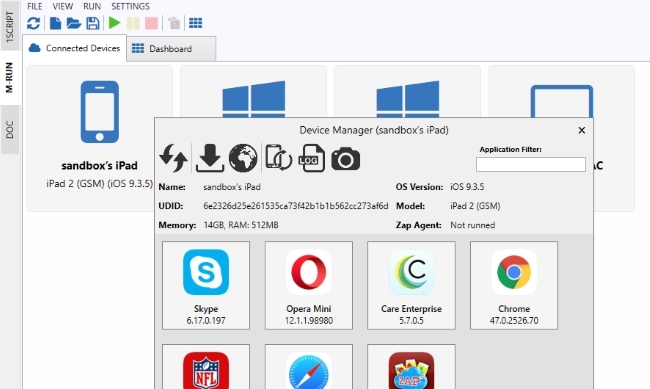The image size is (650, 389).
Task: Click the sync arrows icon in Device Manager
Action: (173, 158)
